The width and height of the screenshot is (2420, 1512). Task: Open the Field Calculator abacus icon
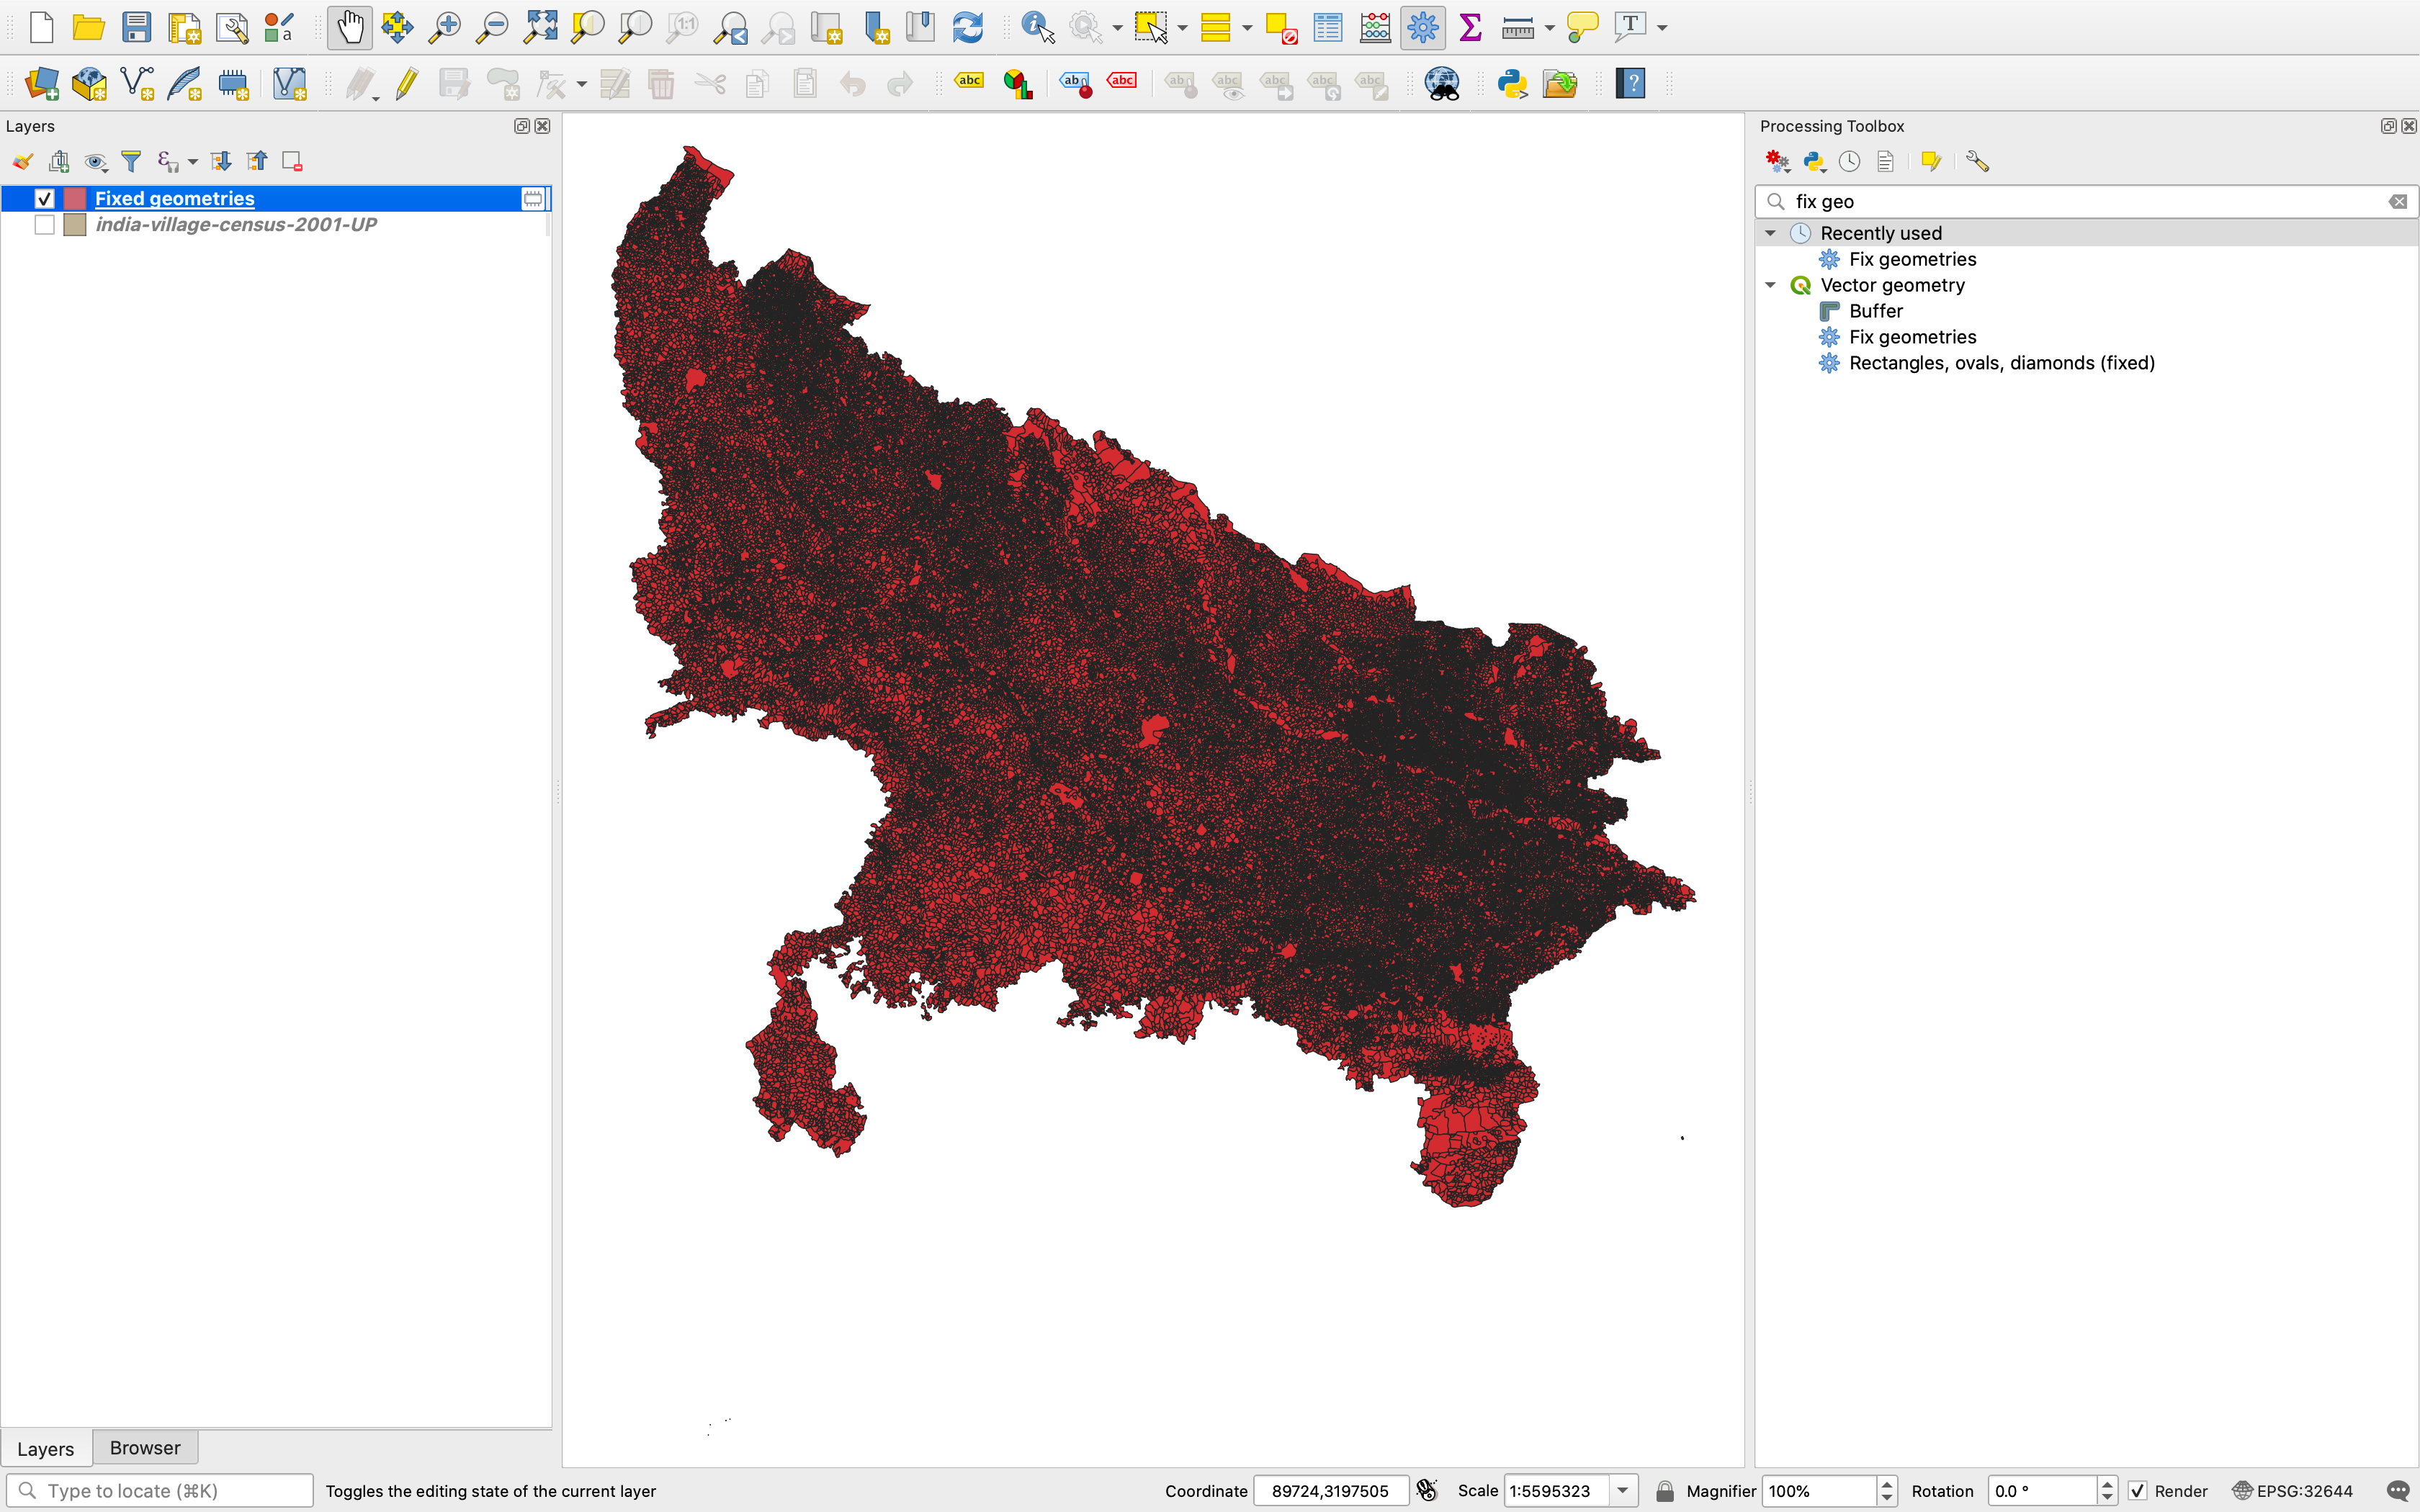pos(1375,27)
